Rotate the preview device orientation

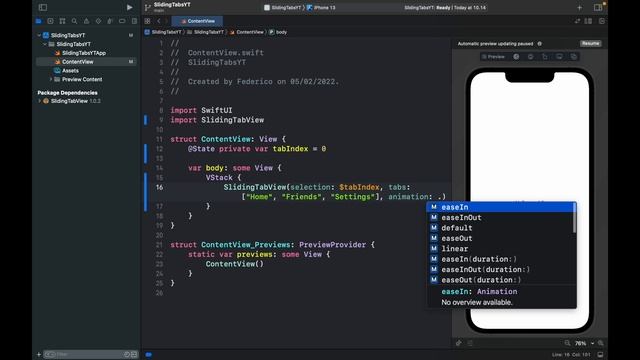click(545, 57)
